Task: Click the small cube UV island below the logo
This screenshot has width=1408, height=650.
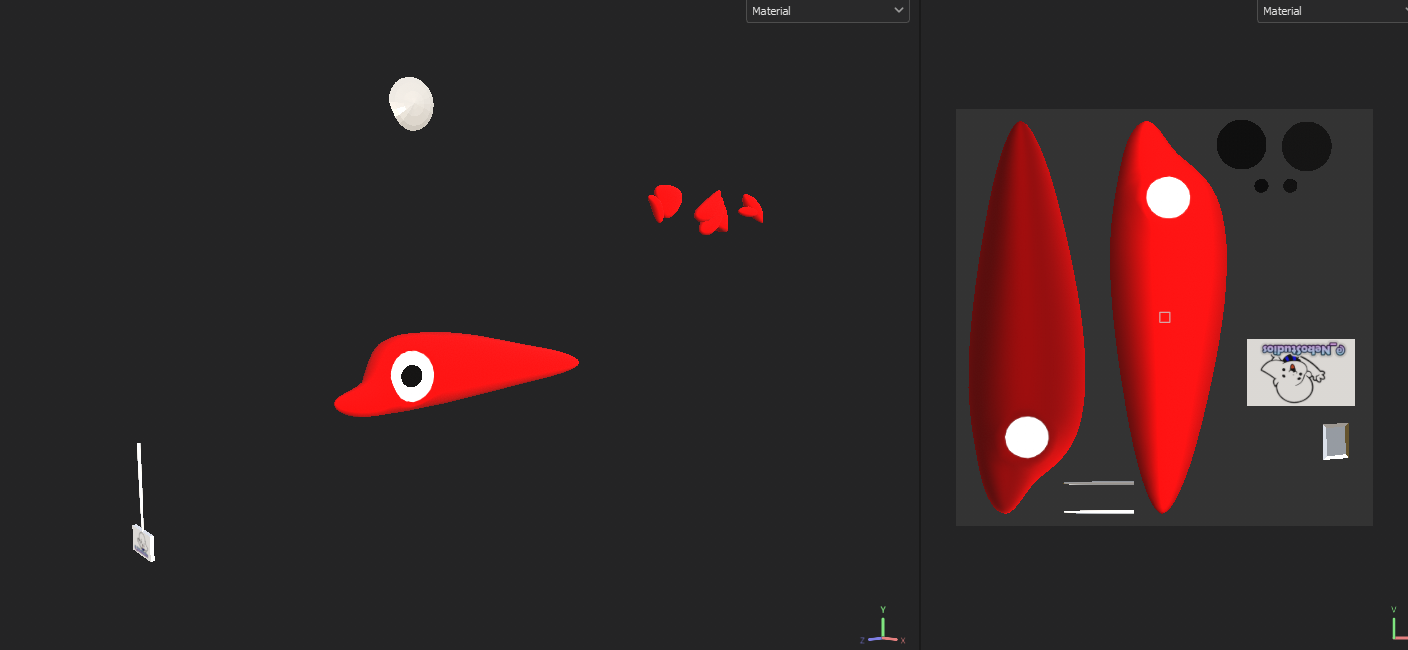Action: tap(1336, 441)
